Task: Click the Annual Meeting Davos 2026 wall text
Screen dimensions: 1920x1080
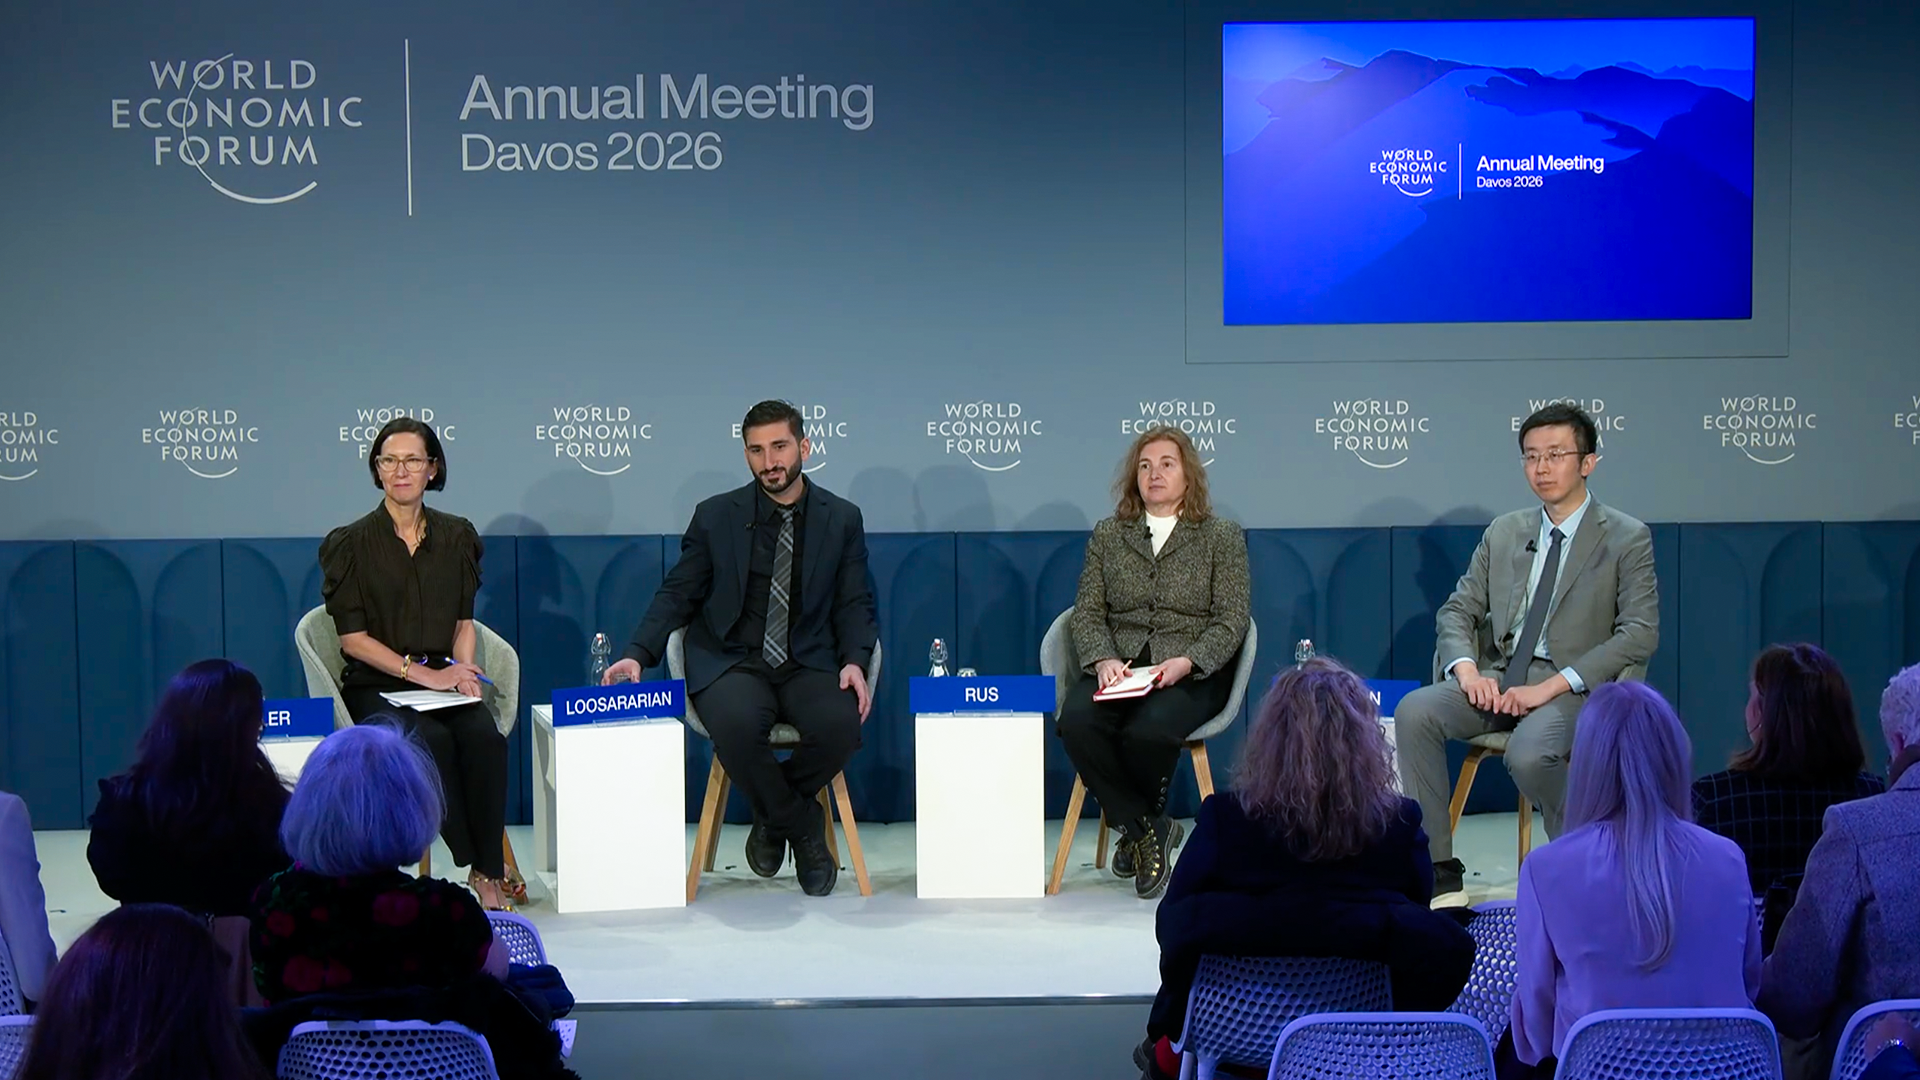Action: pyautogui.click(x=666, y=124)
